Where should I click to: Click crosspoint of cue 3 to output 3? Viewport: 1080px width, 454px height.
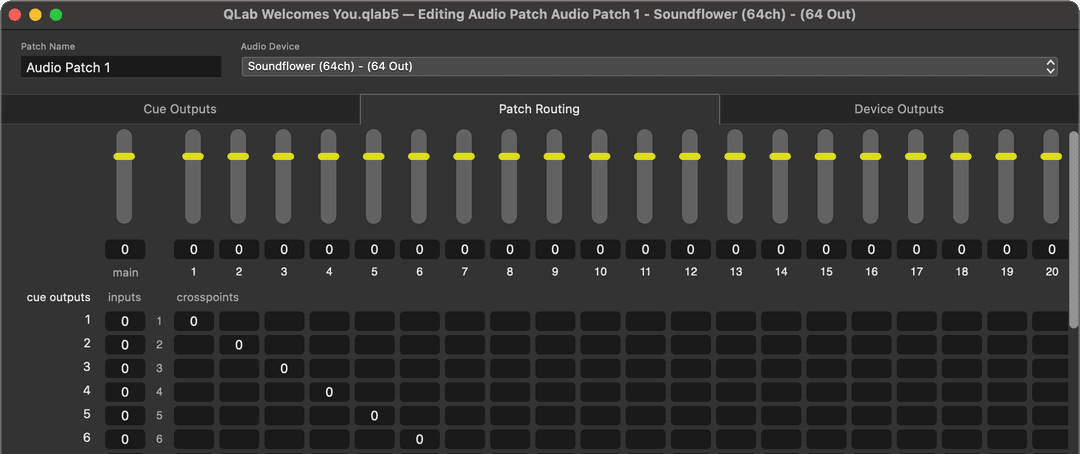tap(284, 368)
